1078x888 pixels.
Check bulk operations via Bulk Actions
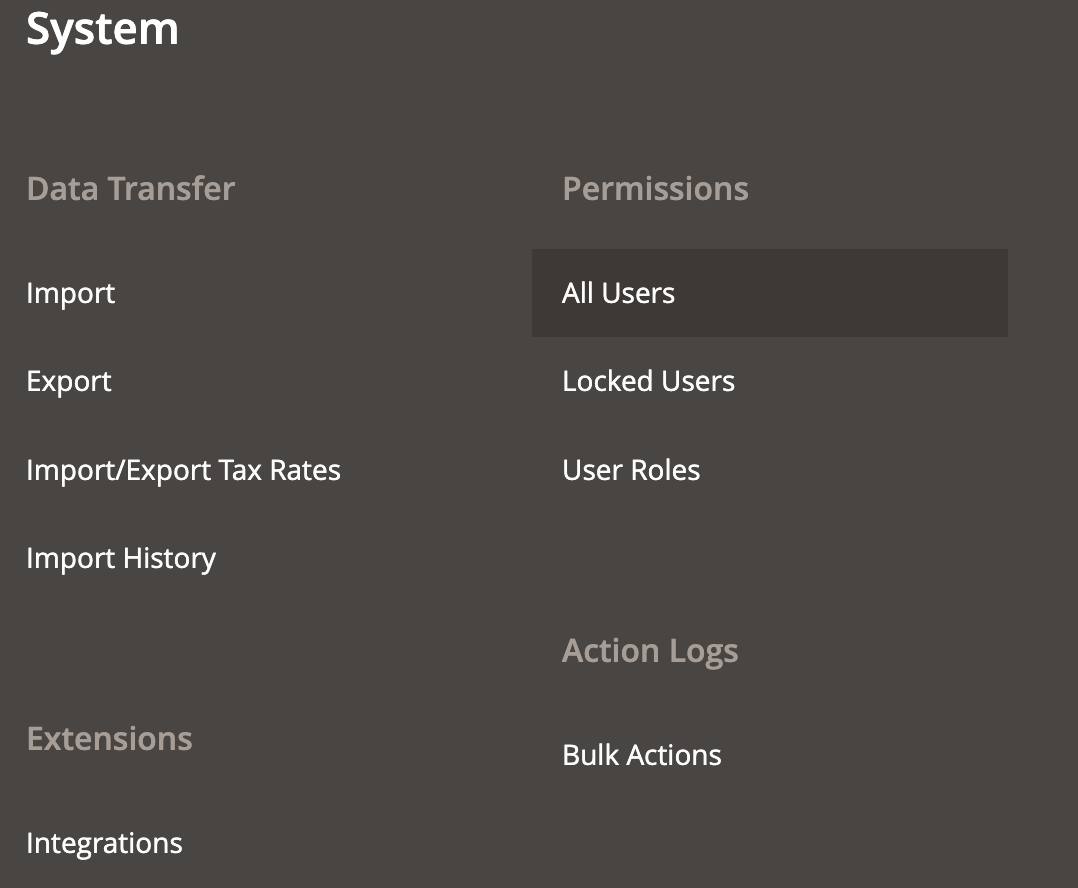pyautogui.click(x=642, y=755)
